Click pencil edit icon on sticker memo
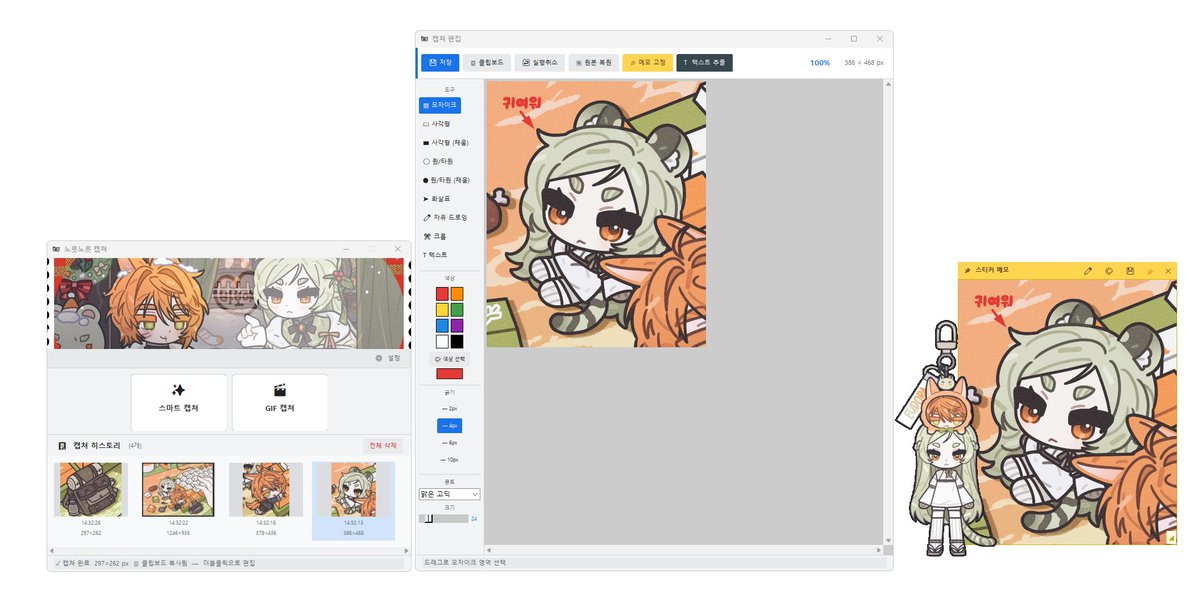The image size is (1200, 590). [1088, 271]
